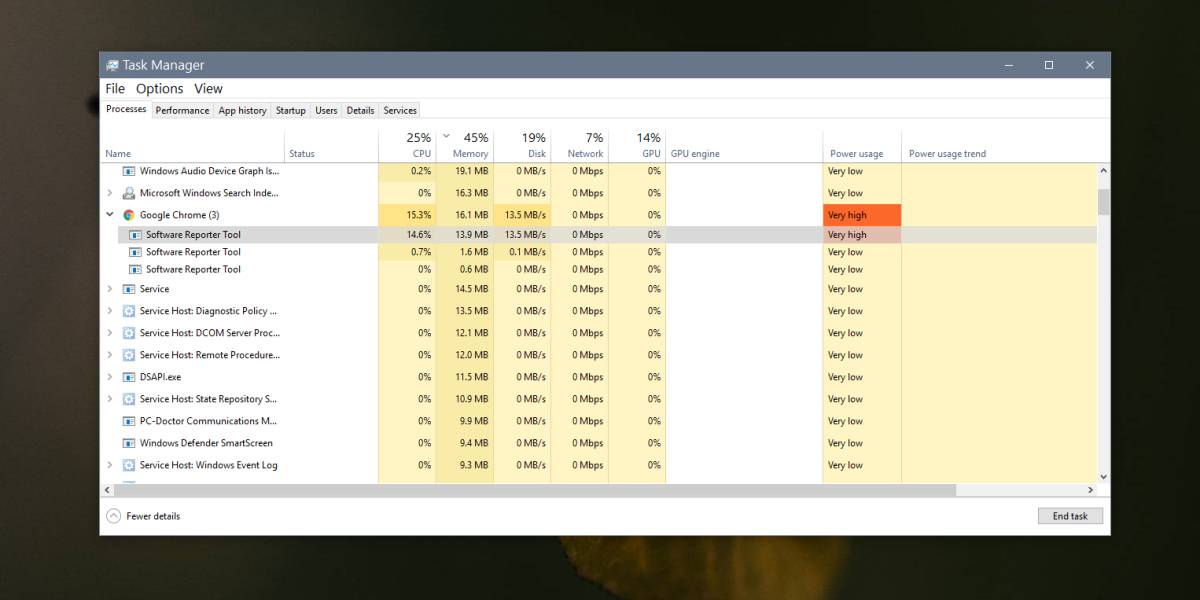Click the Windows Defender SmartScreen icon
The image size is (1200, 600).
tap(129, 443)
